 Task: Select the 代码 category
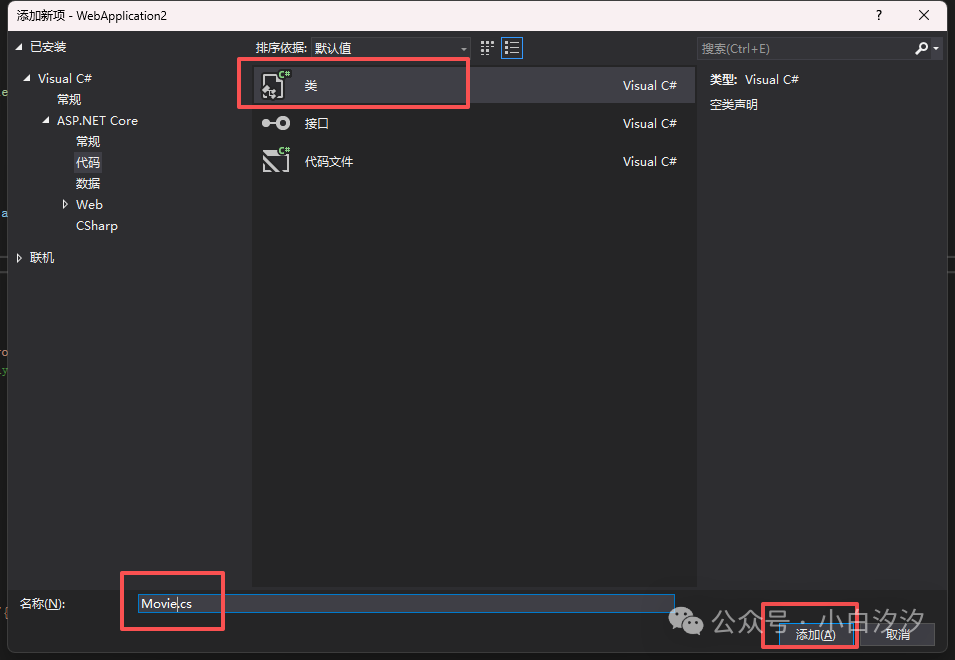(x=88, y=163)
